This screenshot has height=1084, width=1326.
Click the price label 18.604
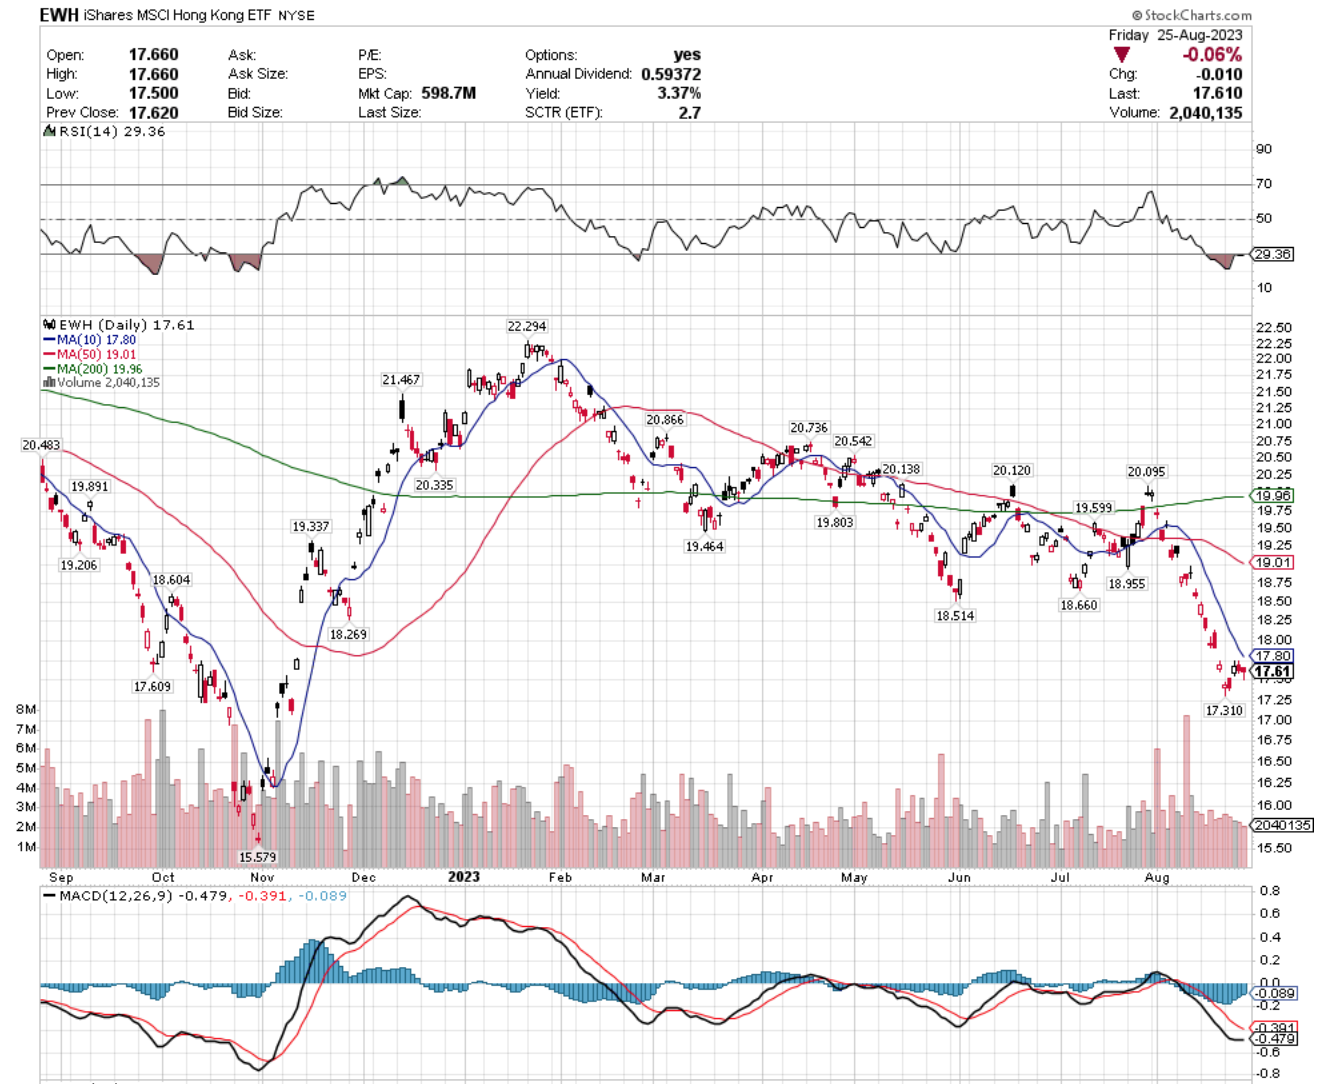(171, 580)
